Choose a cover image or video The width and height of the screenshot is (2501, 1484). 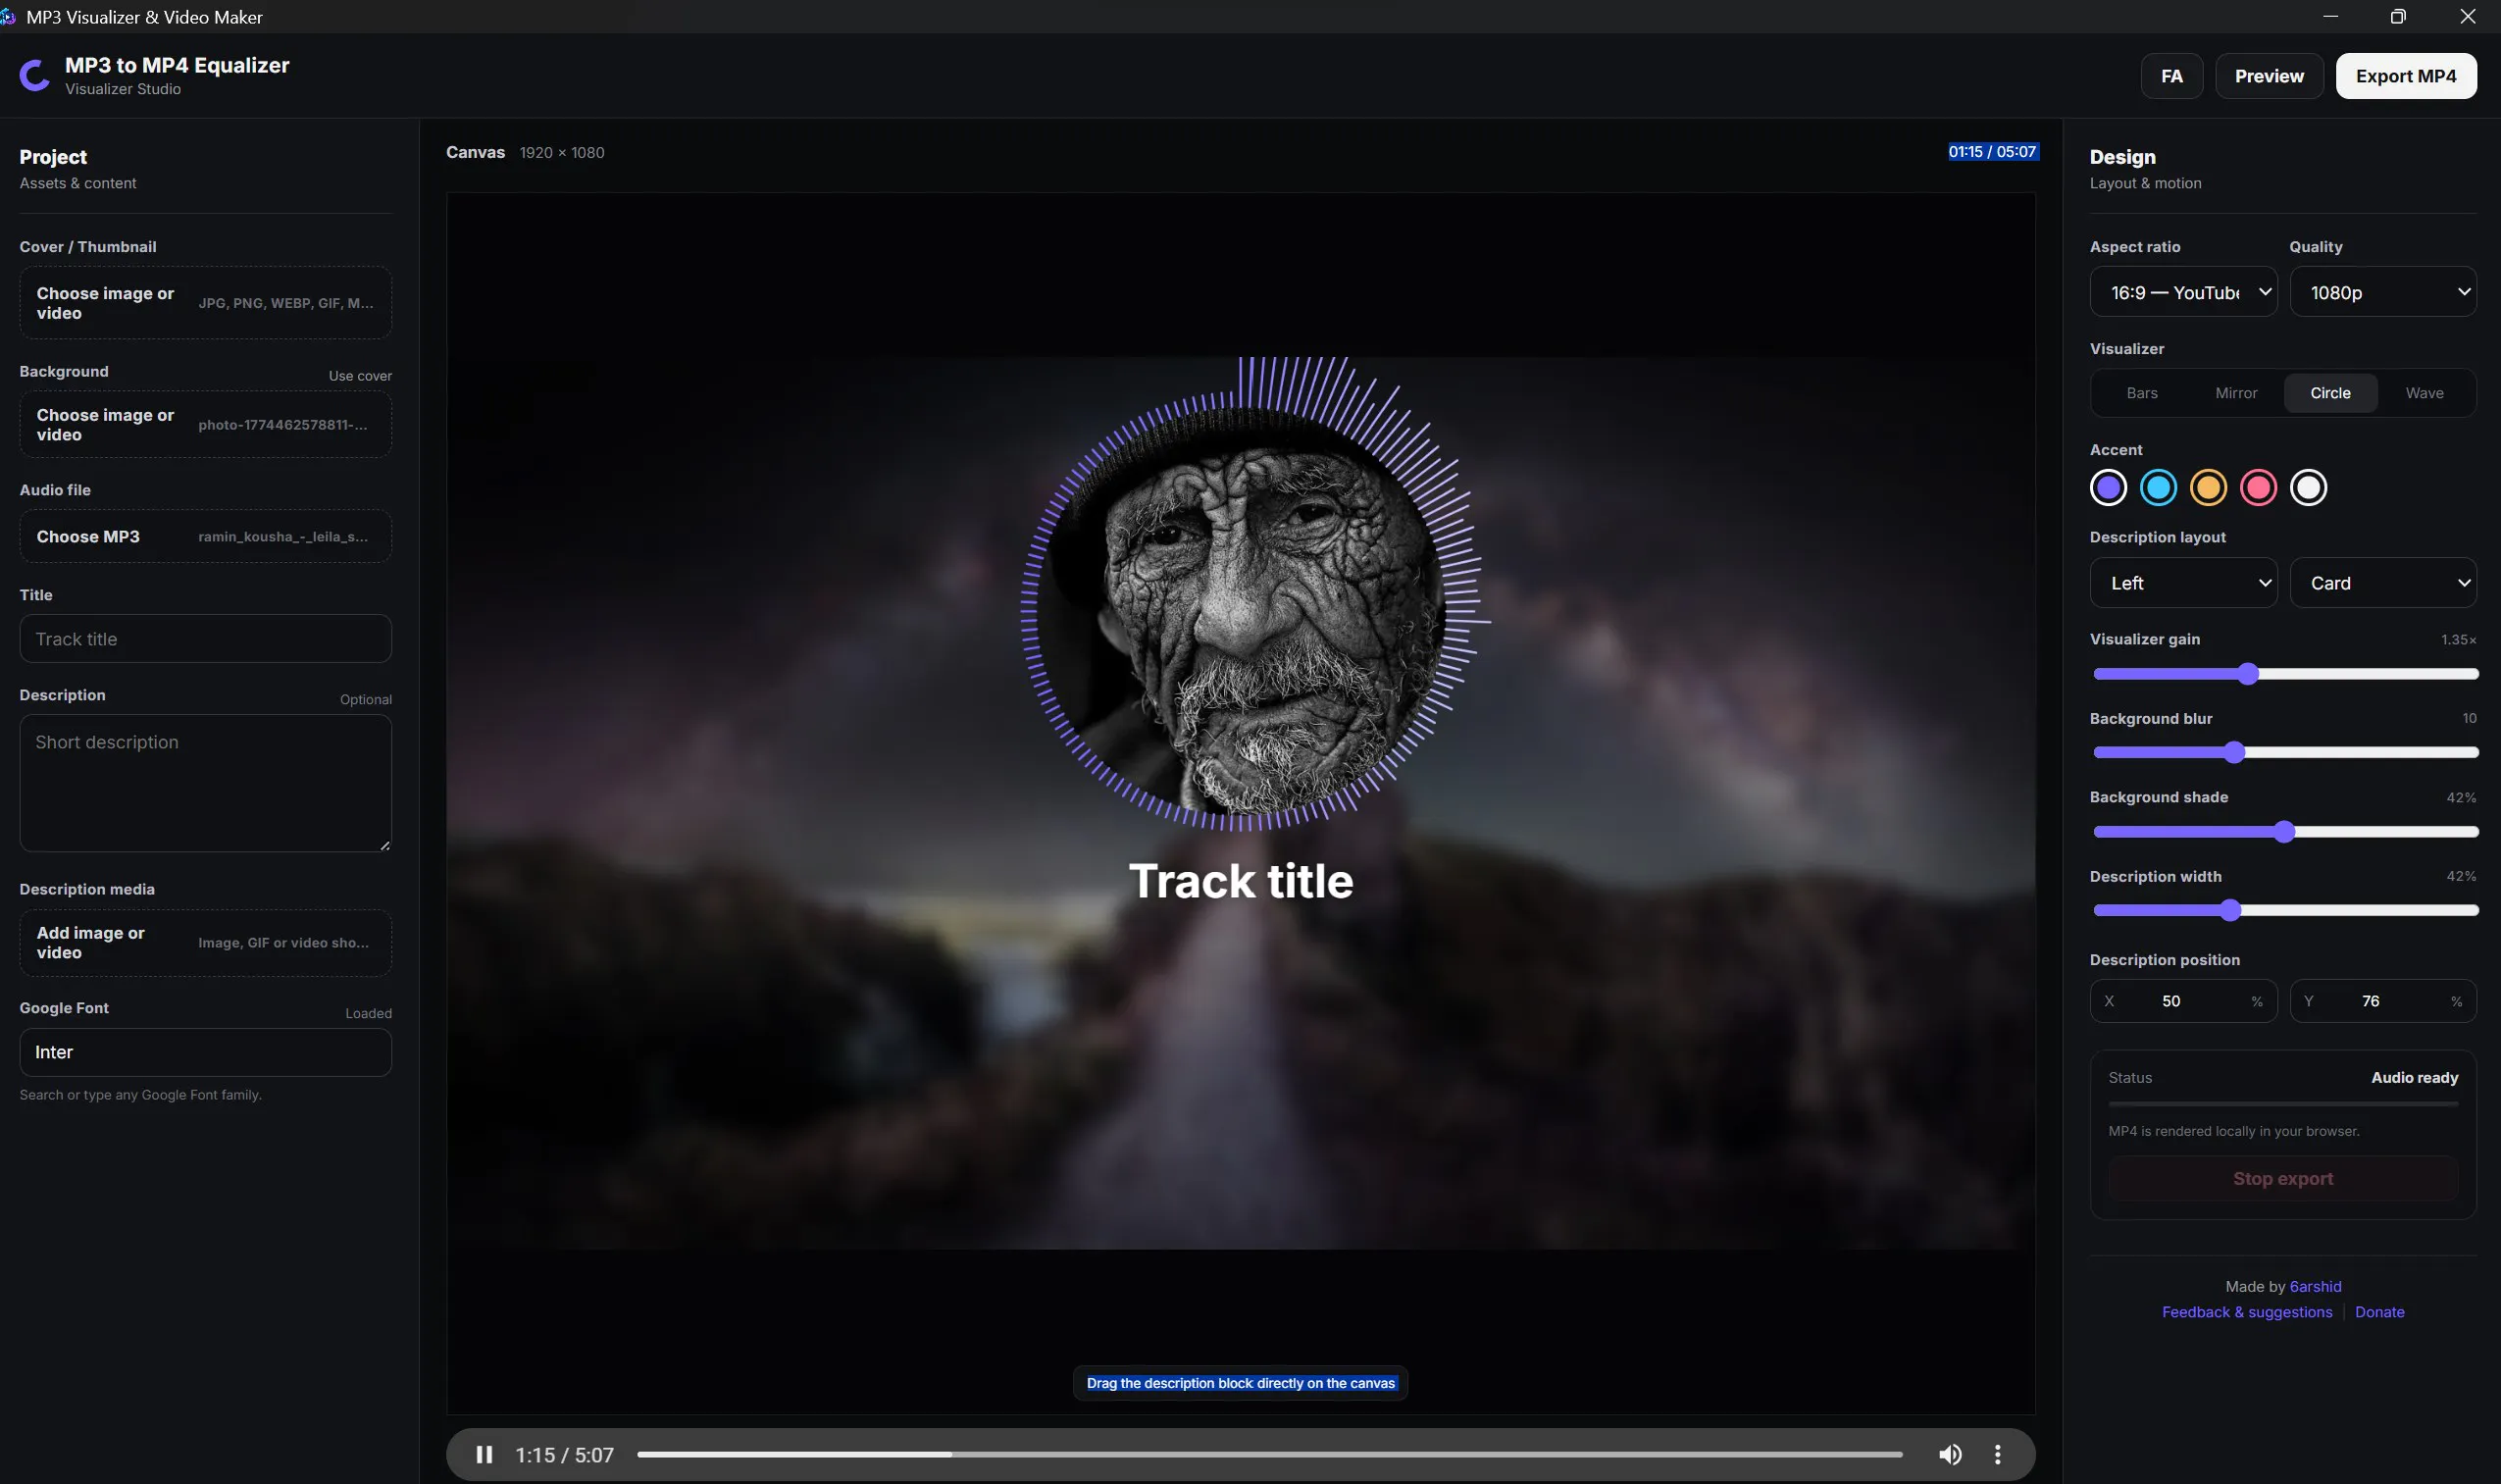tap(205, 303)
